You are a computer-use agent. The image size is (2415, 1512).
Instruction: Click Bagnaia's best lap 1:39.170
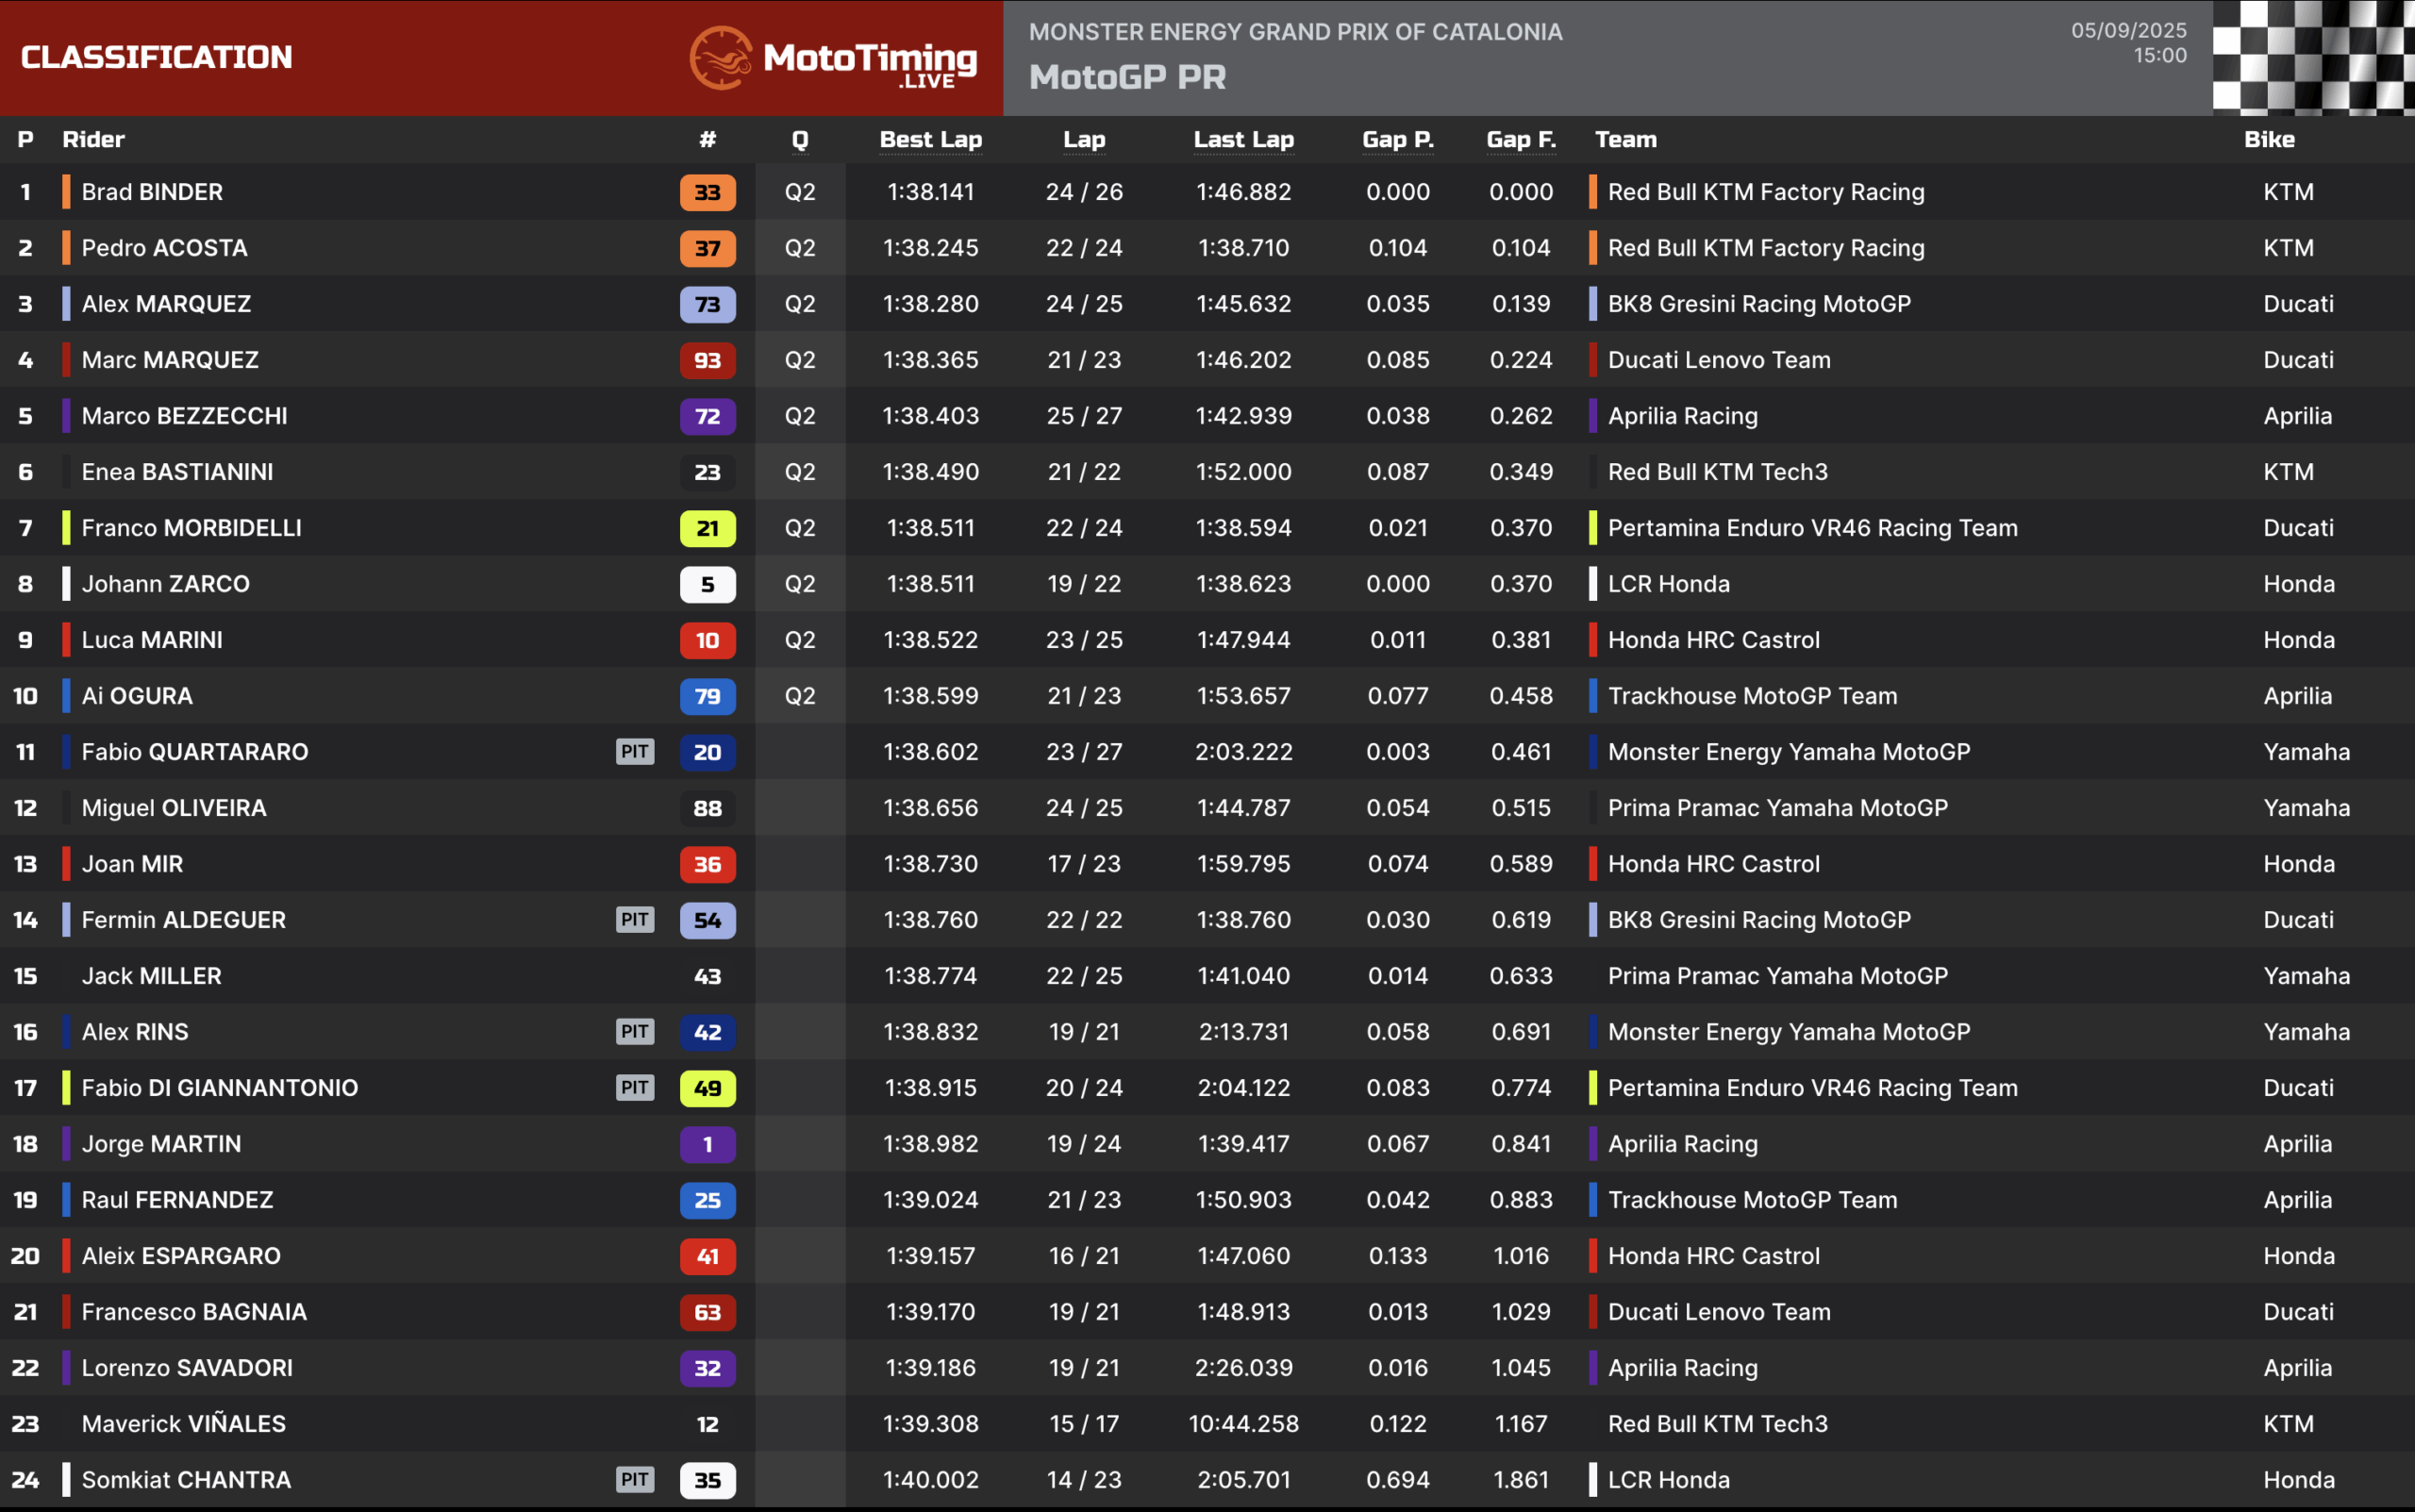point(930,1312)
